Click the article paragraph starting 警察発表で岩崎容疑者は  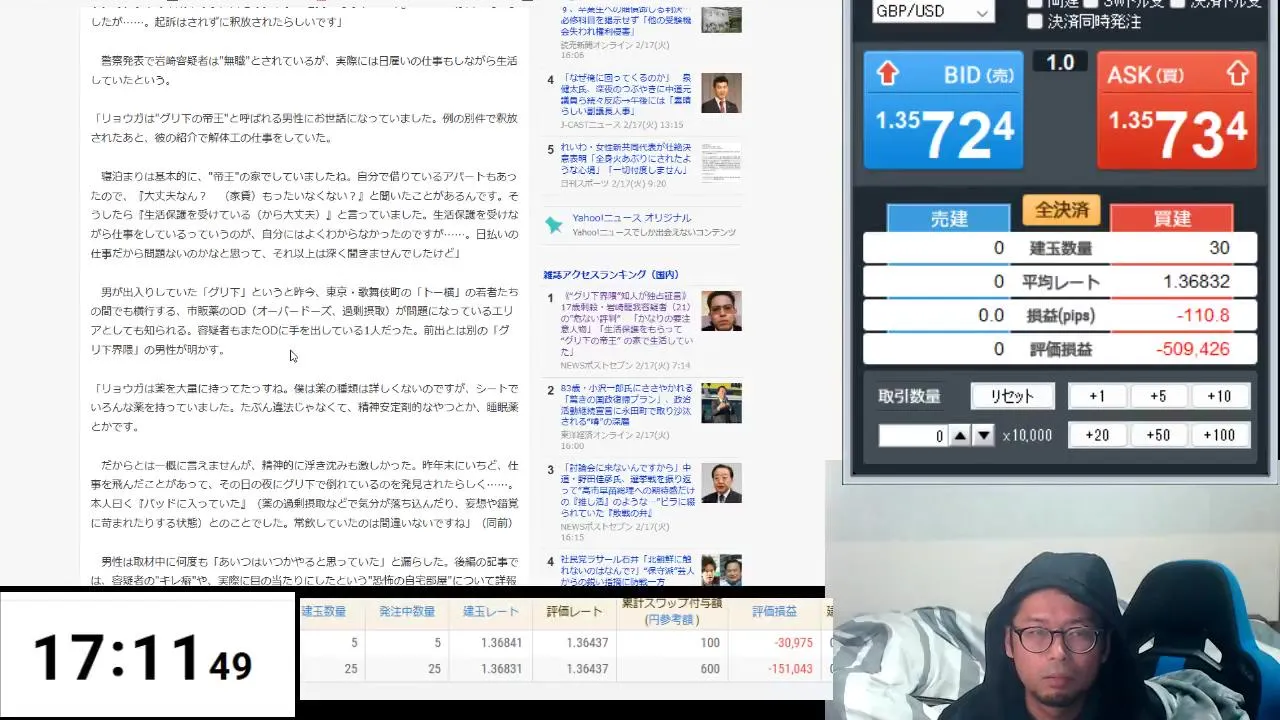304,70
